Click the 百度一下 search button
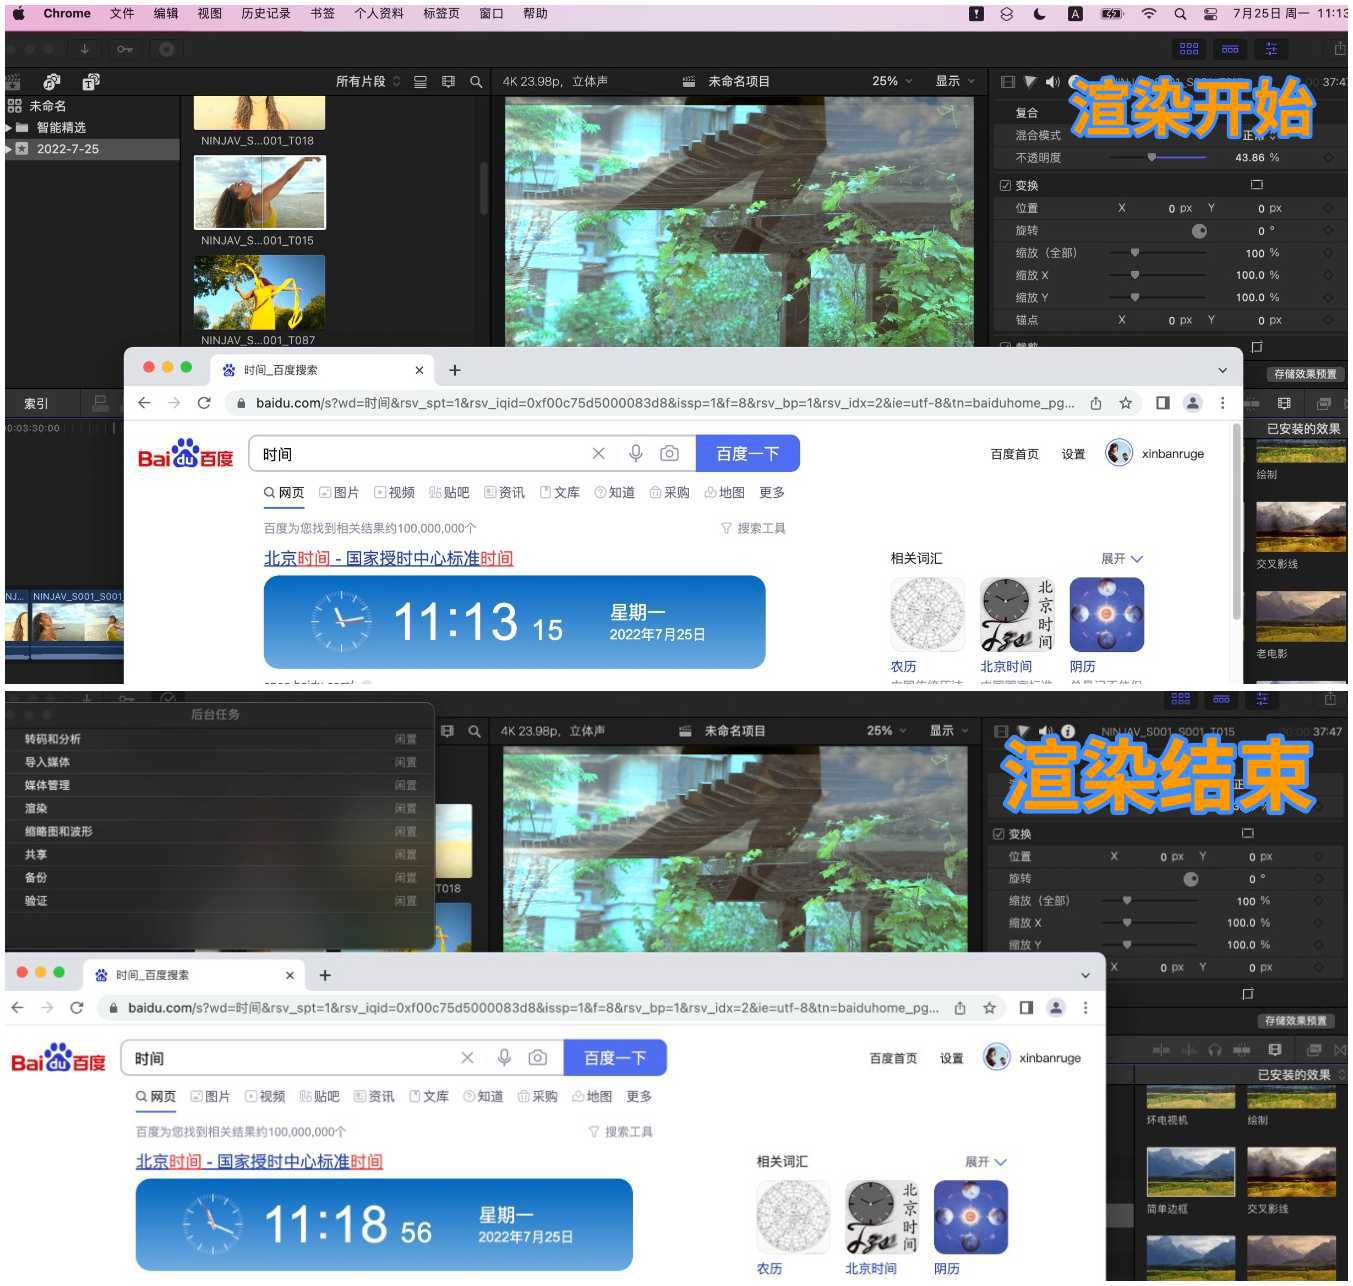The width and height of the screenshot is (1353, 1286). point(748,453)
